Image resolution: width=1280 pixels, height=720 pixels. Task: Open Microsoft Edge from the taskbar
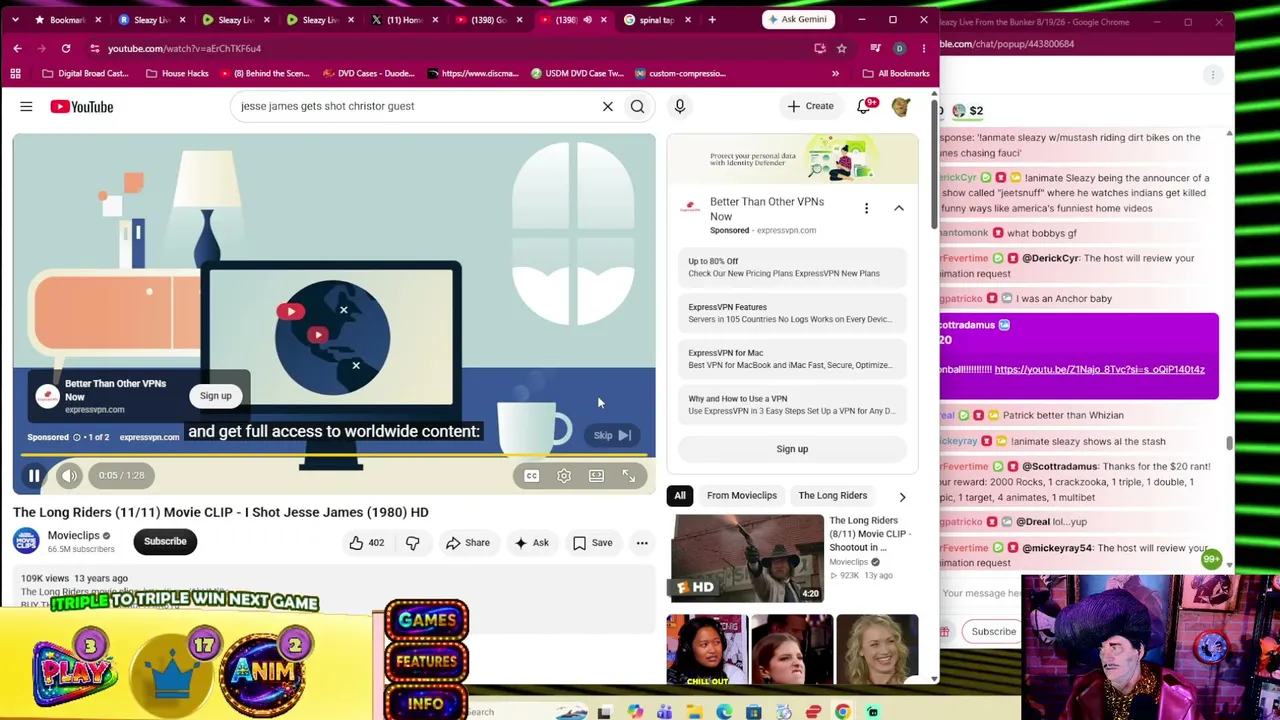click(724, 712)
